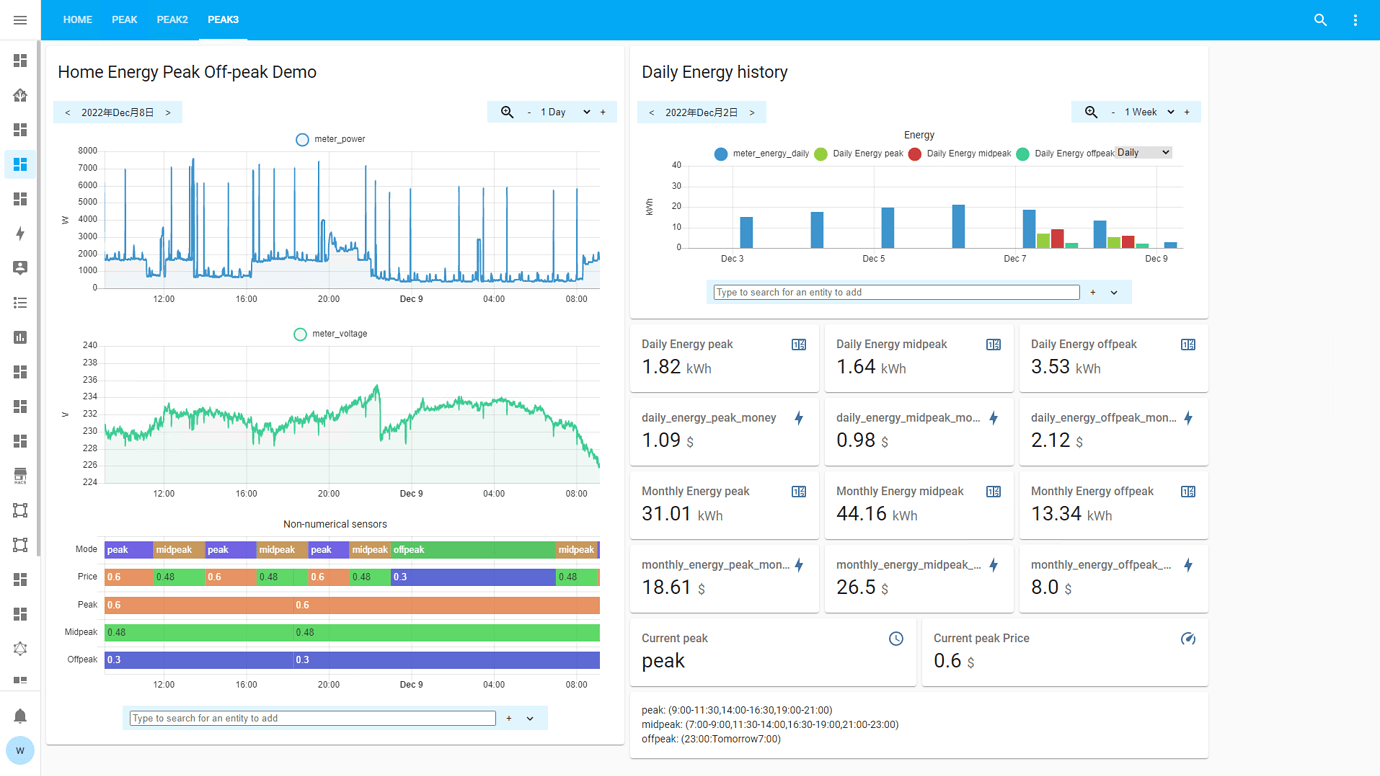Click the W user avatar in the sidebar
The image size is (1380, 776).
click(19, 750)
